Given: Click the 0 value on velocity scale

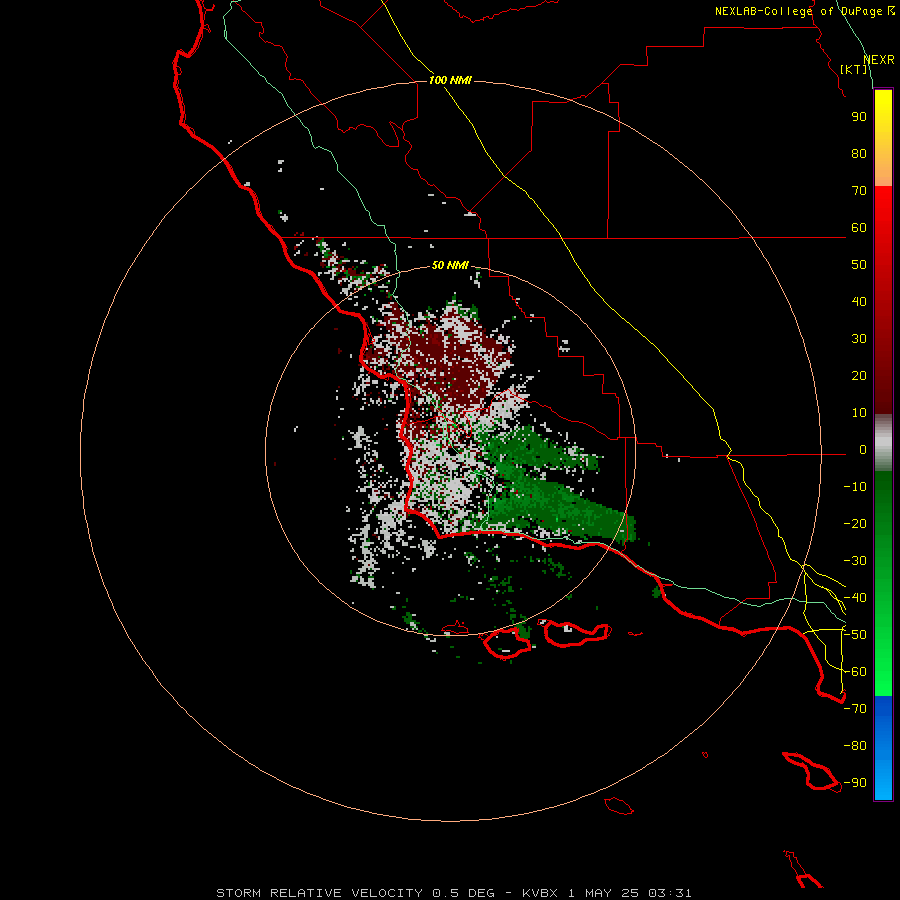Looking at the screenshot, I should pos(862,450).
